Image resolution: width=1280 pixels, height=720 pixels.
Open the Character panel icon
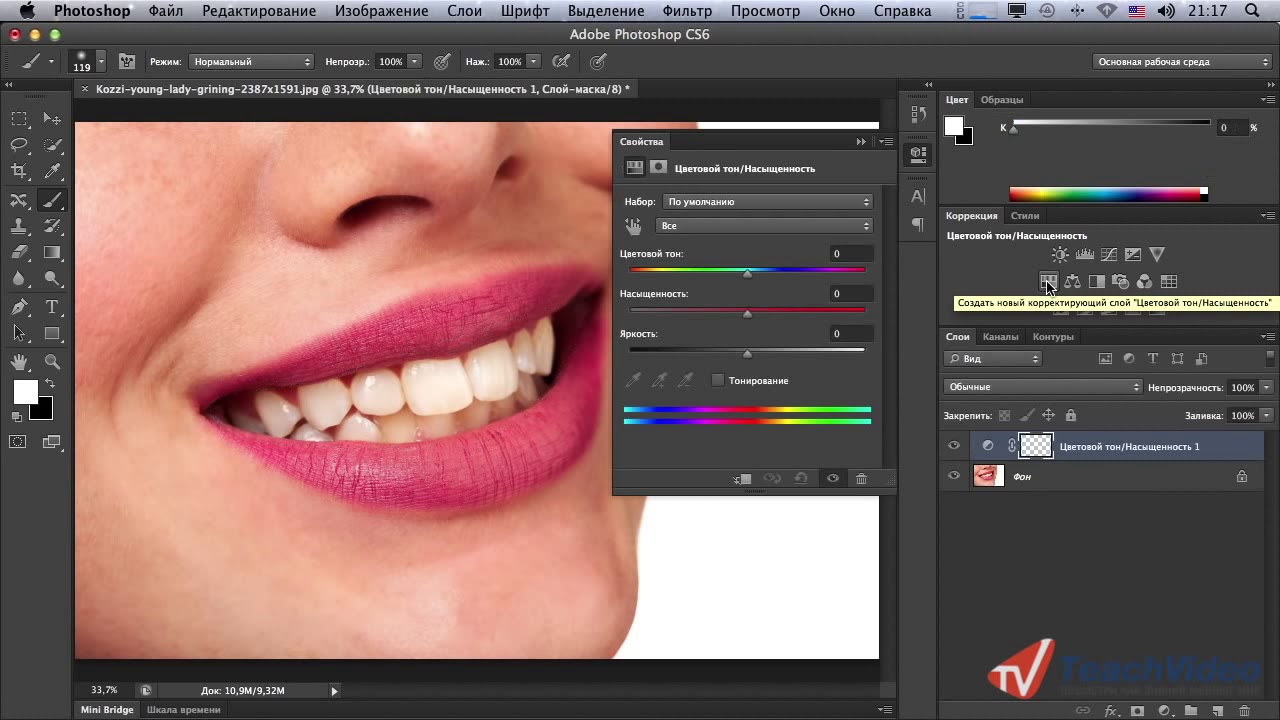coord(917,197)
